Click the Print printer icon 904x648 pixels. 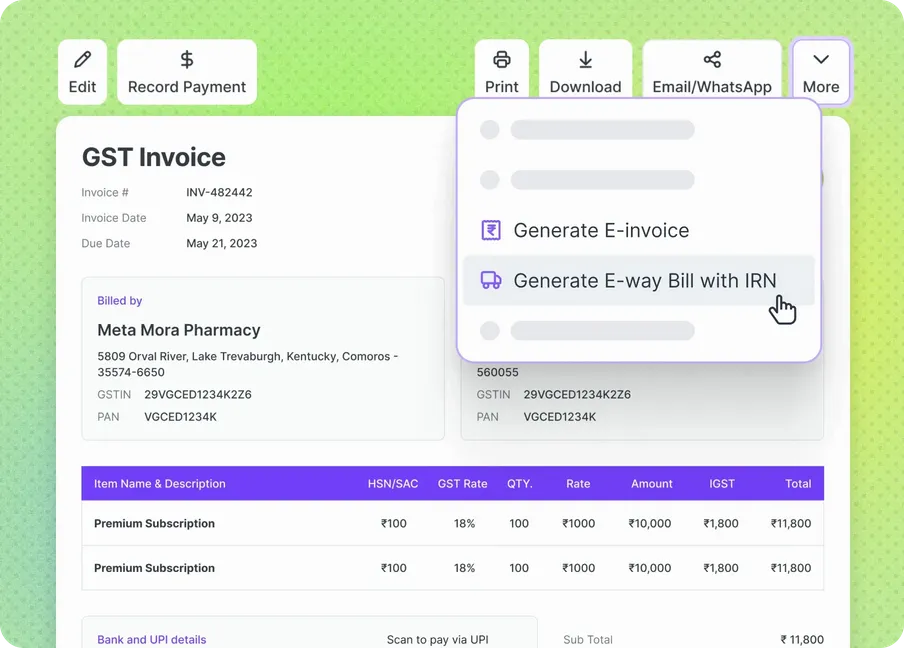click(x=502, y=59)
